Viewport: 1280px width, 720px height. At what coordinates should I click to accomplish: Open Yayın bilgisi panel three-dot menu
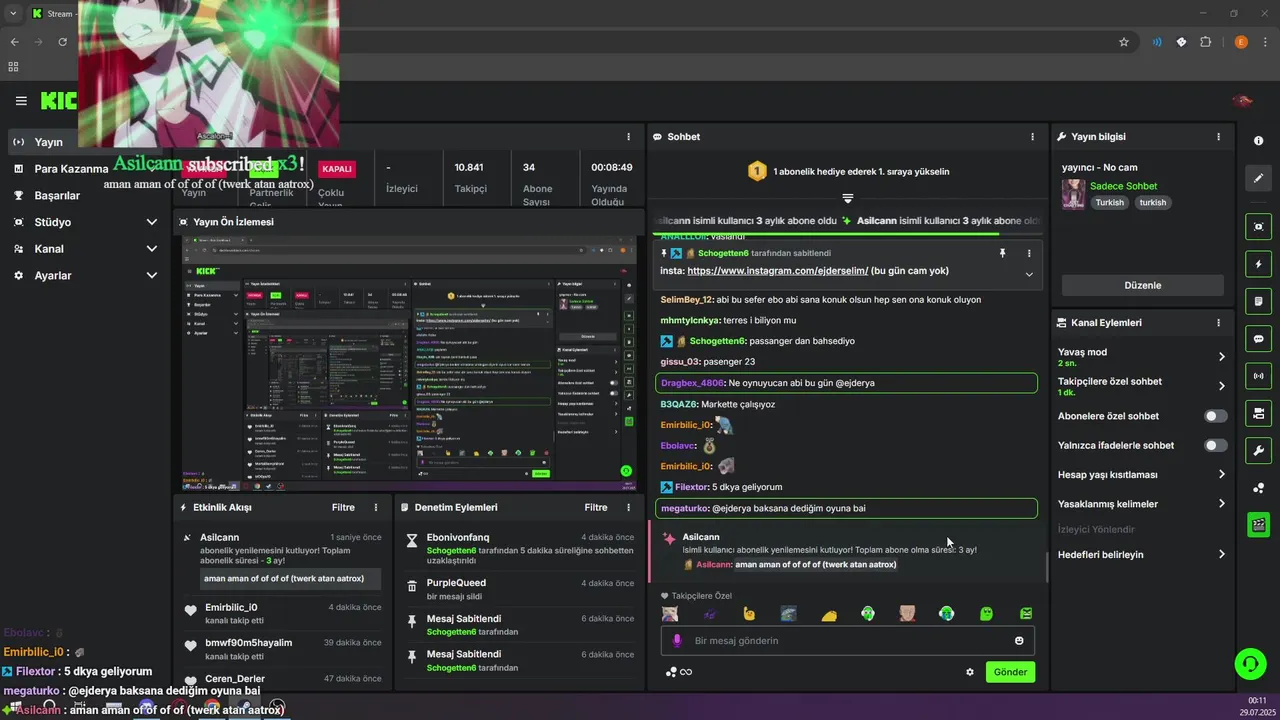[1218, 137]
